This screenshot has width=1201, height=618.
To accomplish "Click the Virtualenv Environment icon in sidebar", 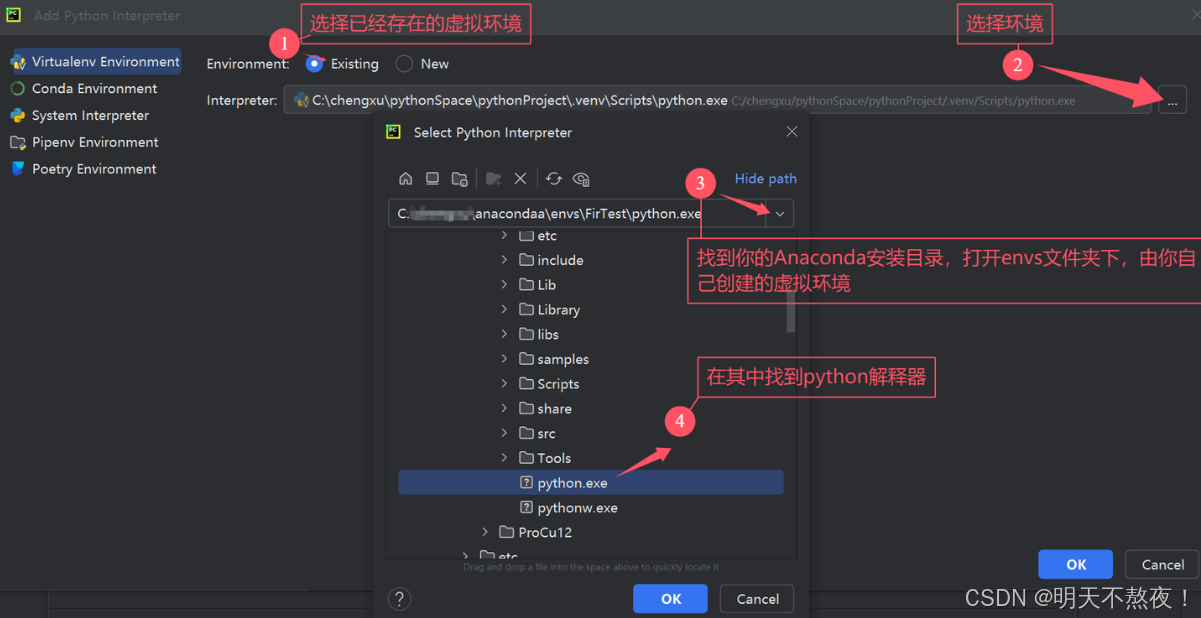I will click(x=18, y=62).
